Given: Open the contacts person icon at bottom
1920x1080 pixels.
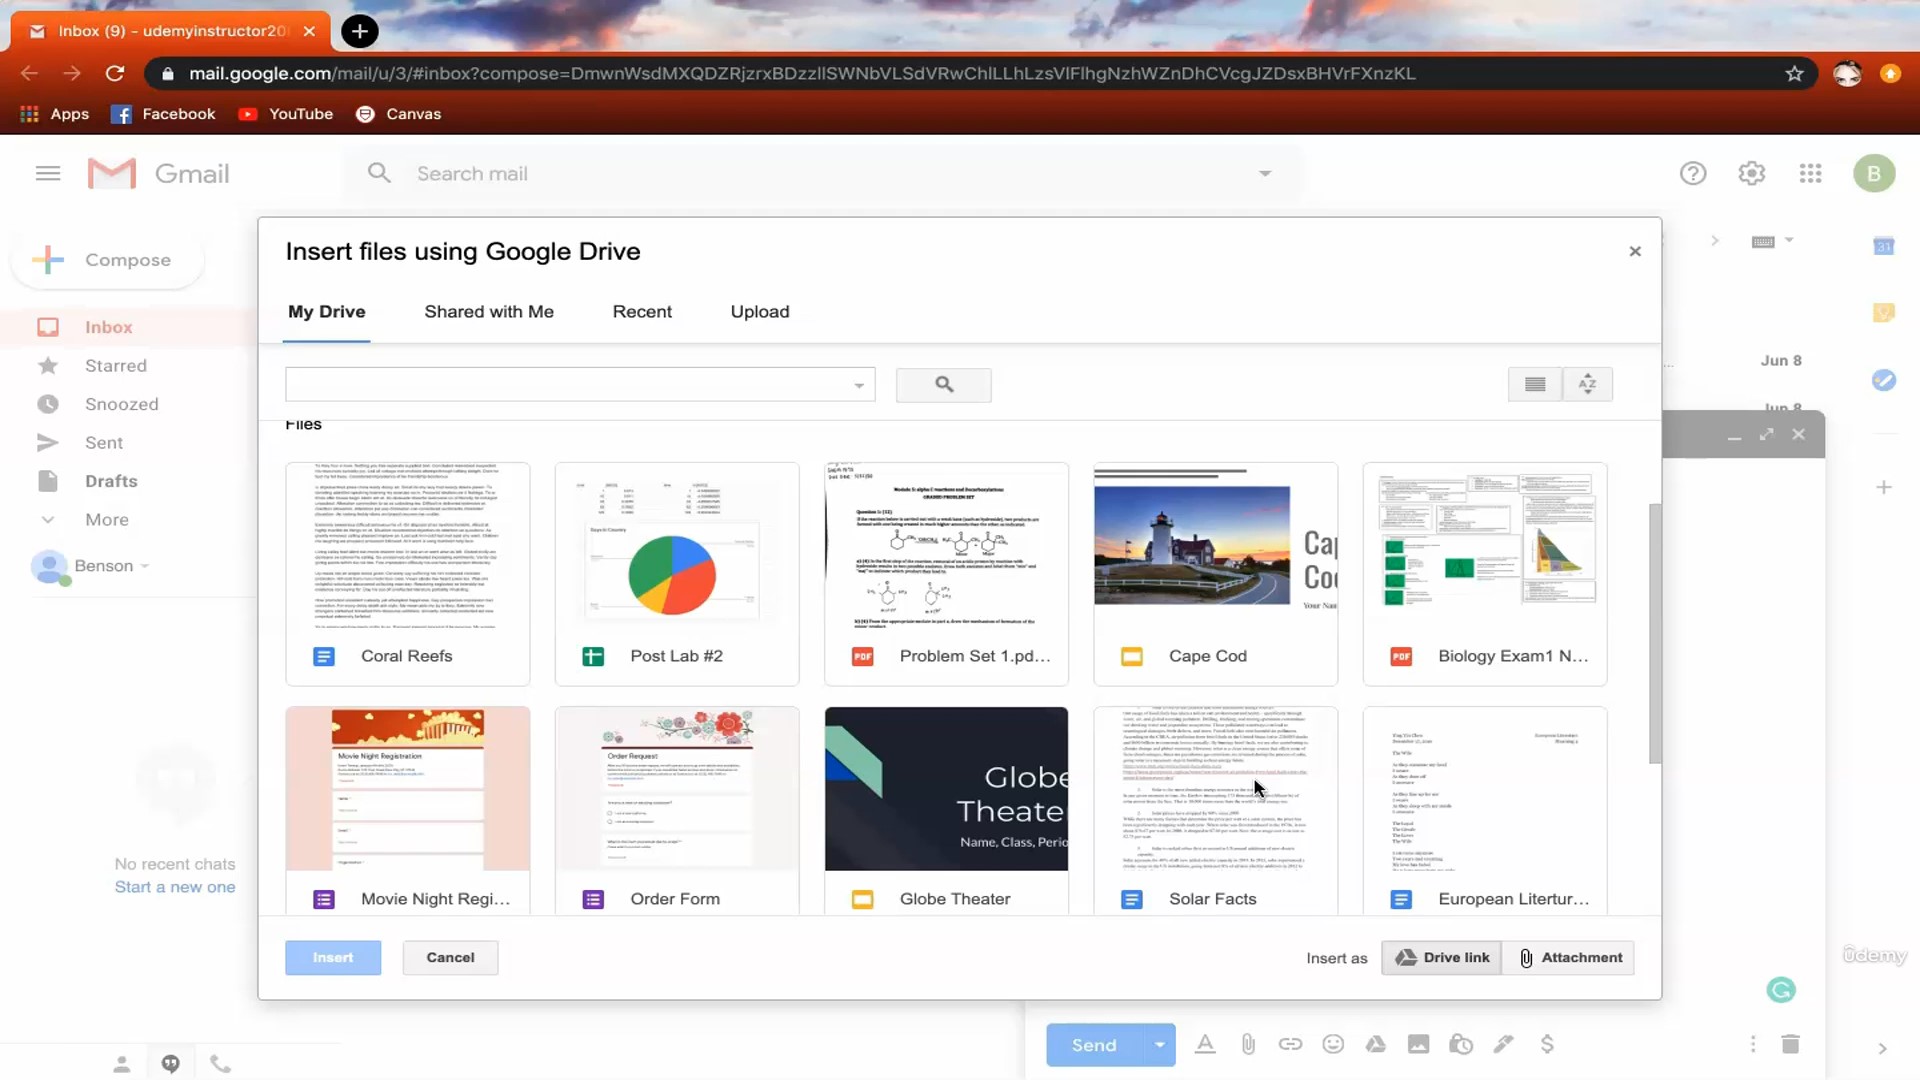Looking at the screenshot, I should tap(121, 1064).
